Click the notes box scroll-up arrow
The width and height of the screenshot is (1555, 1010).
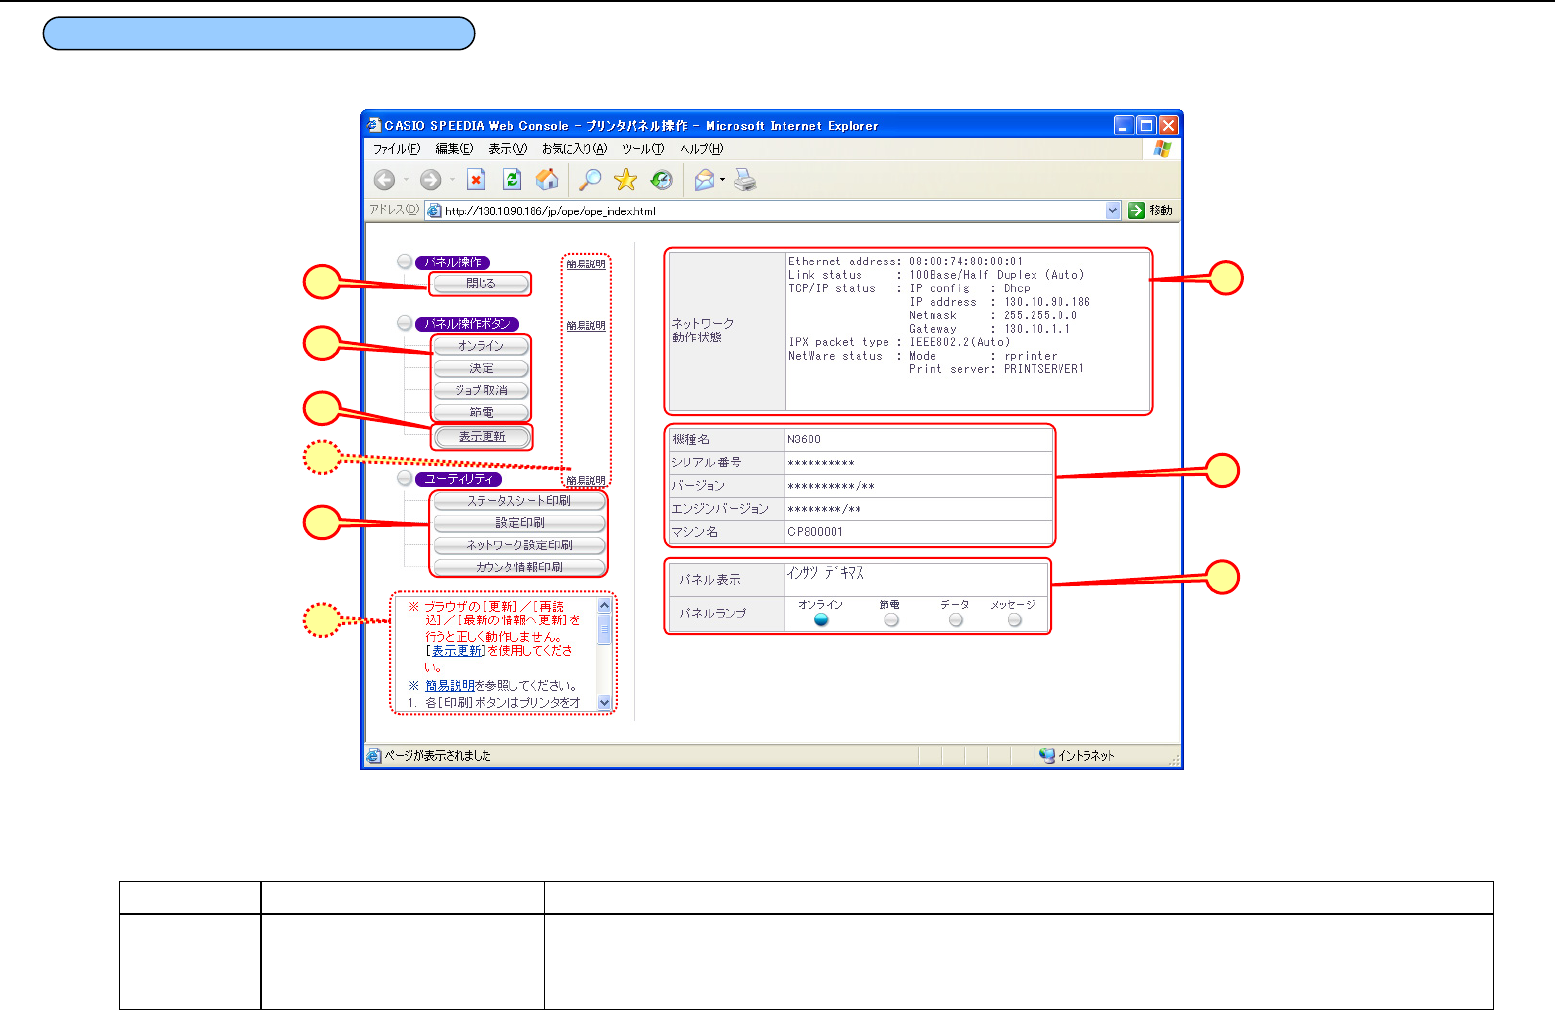pos(604,605)
